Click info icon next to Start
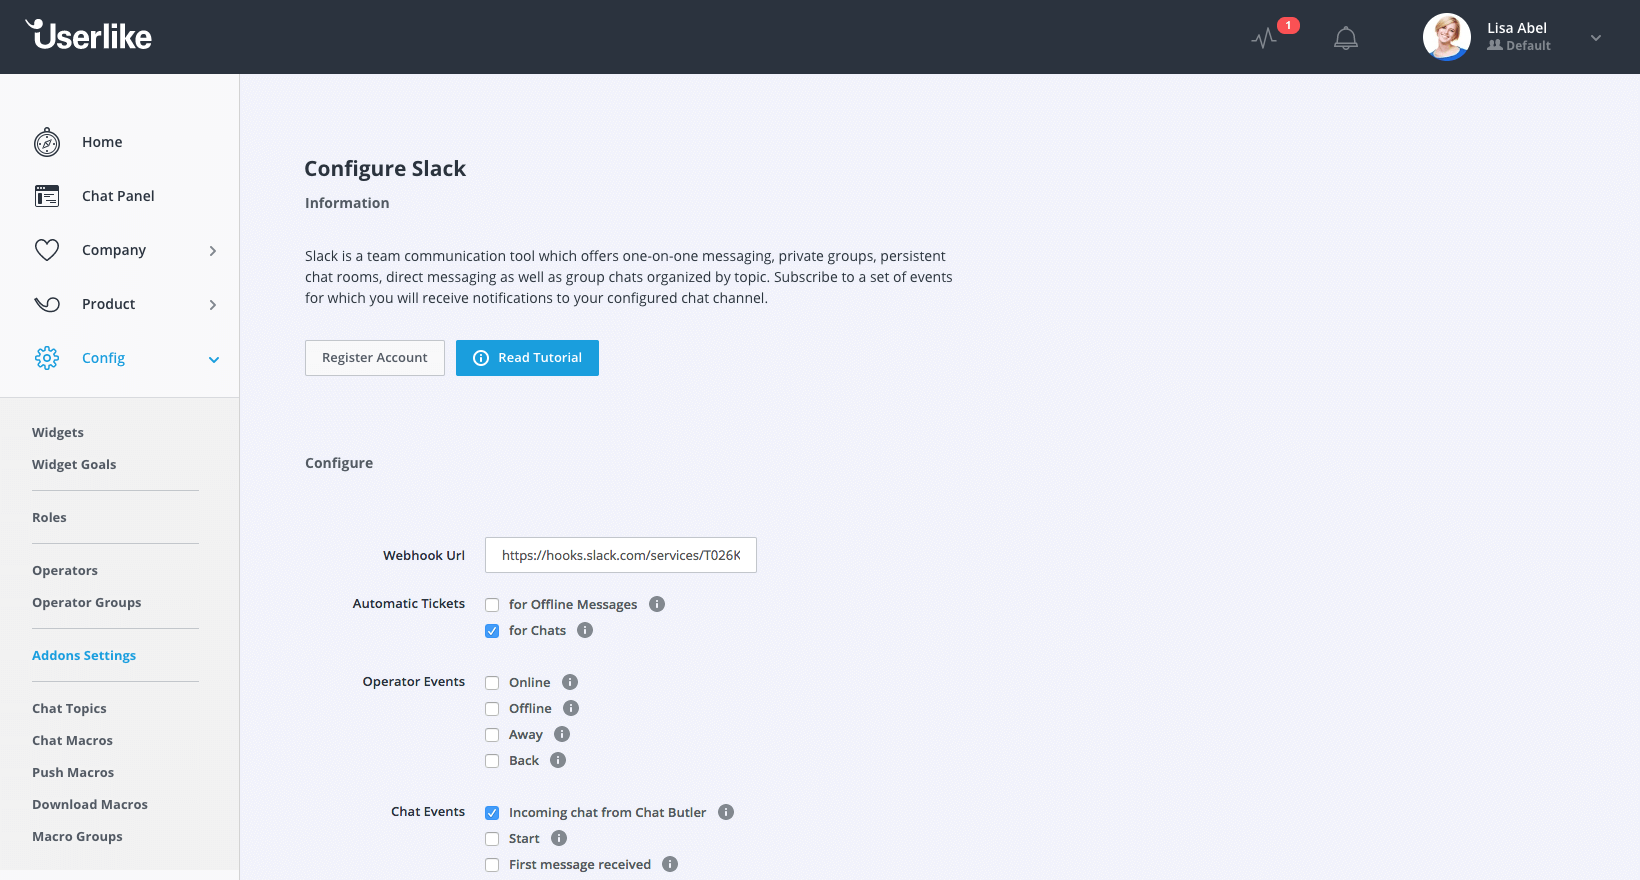Image resolution: width=1640 pixels, height=880 pixels. [559, 838]
